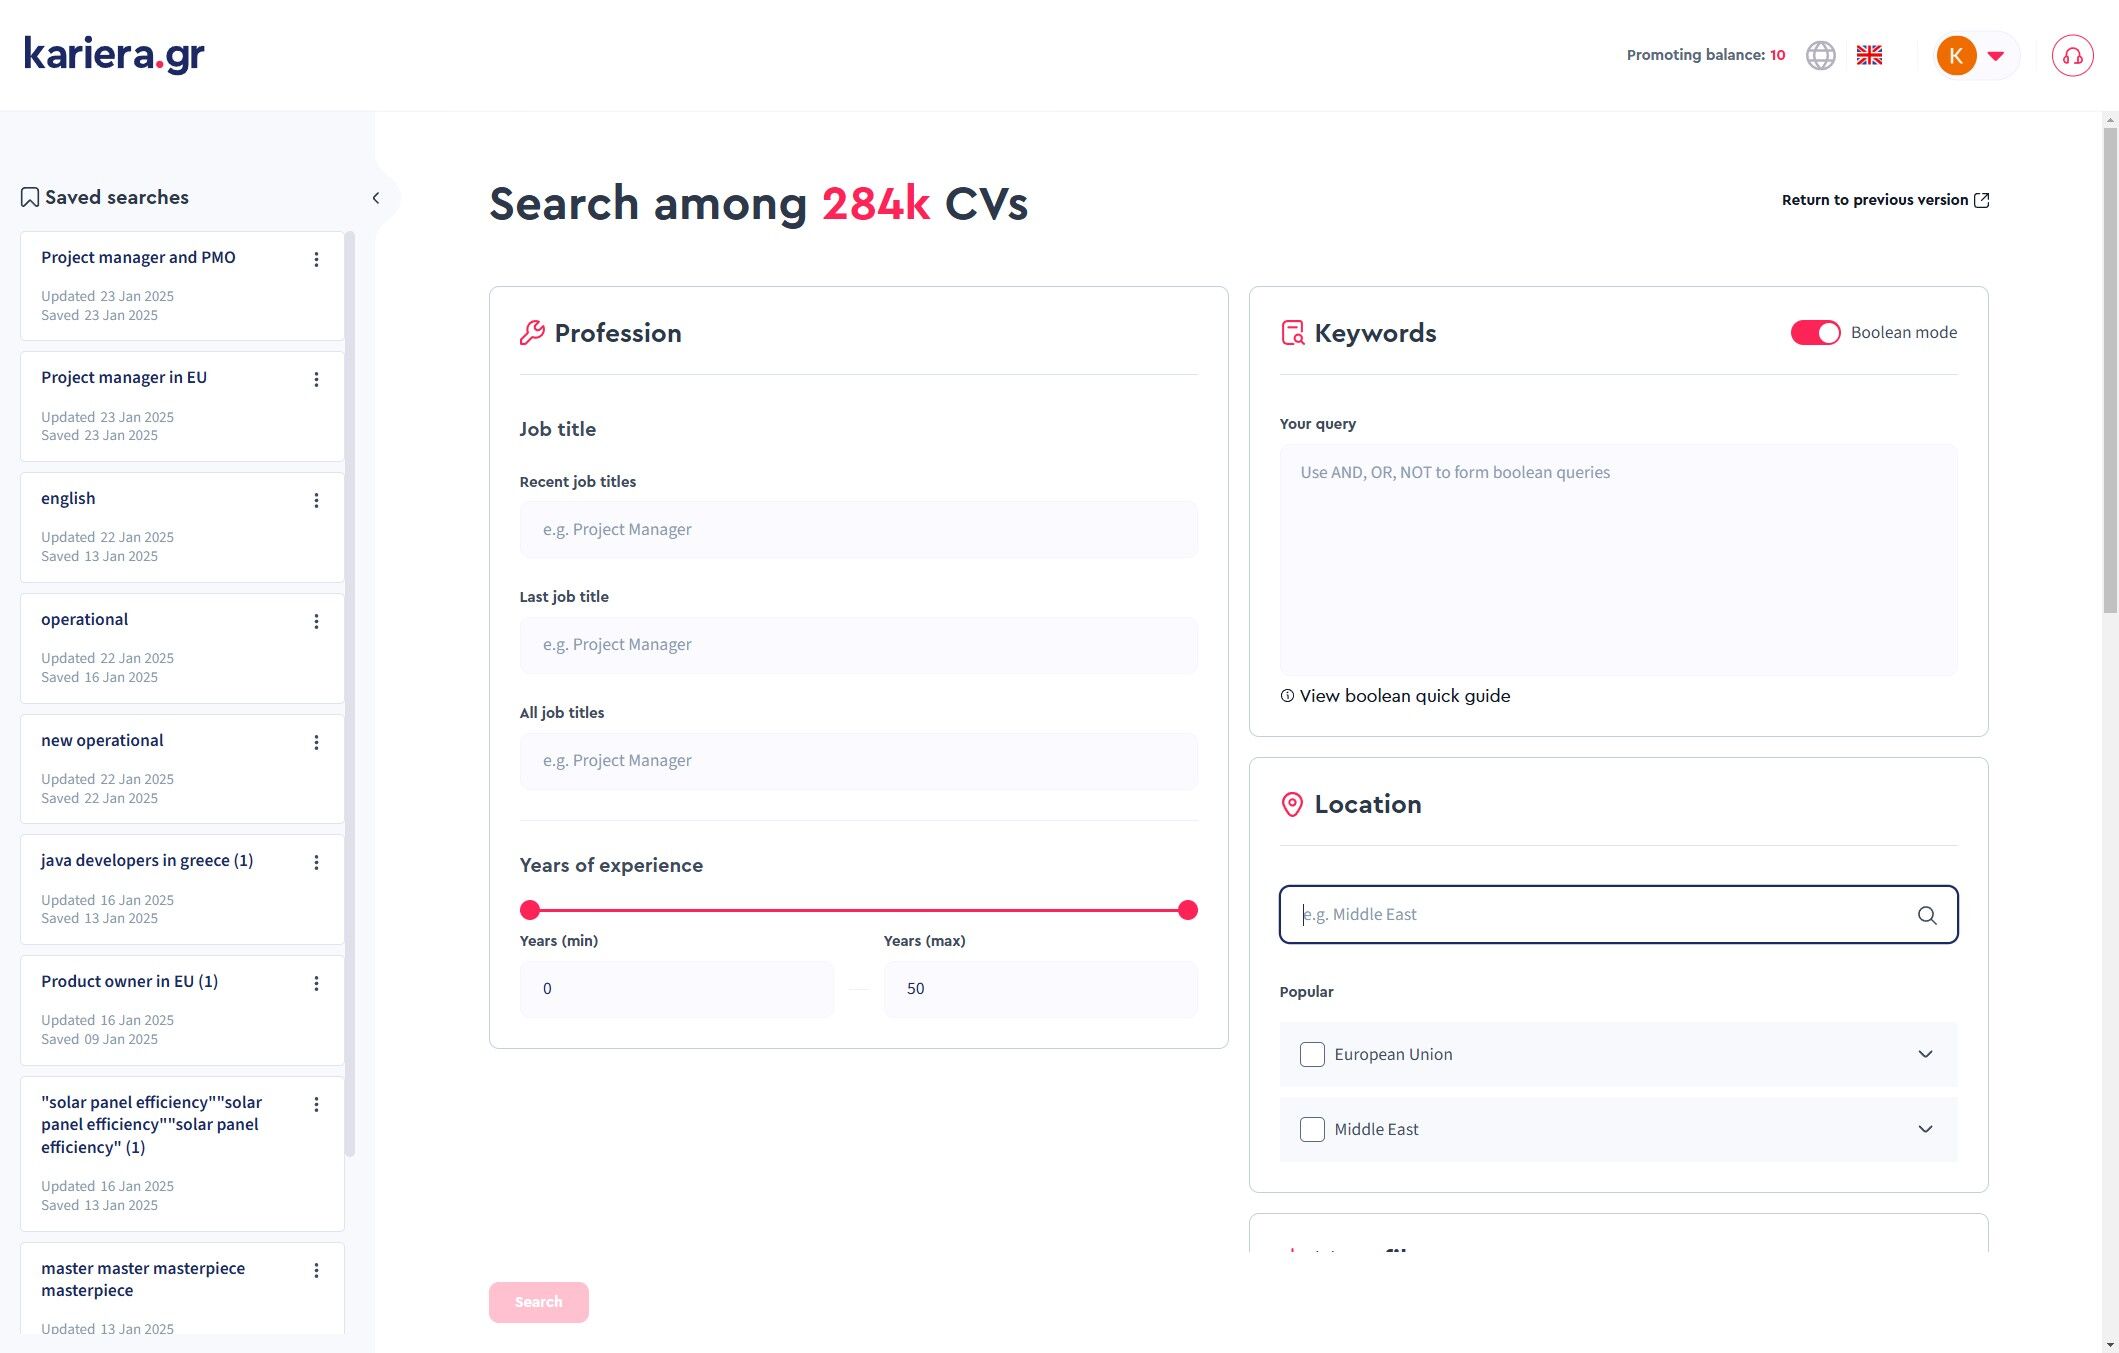The width and height of the screenshot is (2119, 1353).
Task: Click the search magnifier in Location field
Action: coord(1926,915)
